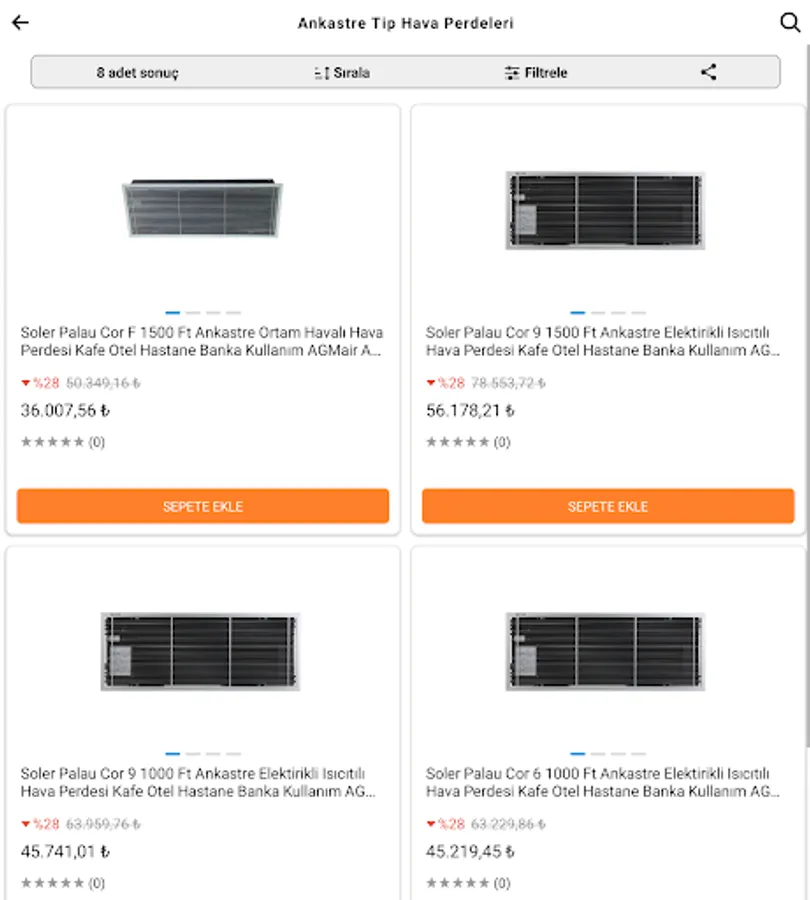Open Soler Palau Cor 9 1500 title

(603, 341)
